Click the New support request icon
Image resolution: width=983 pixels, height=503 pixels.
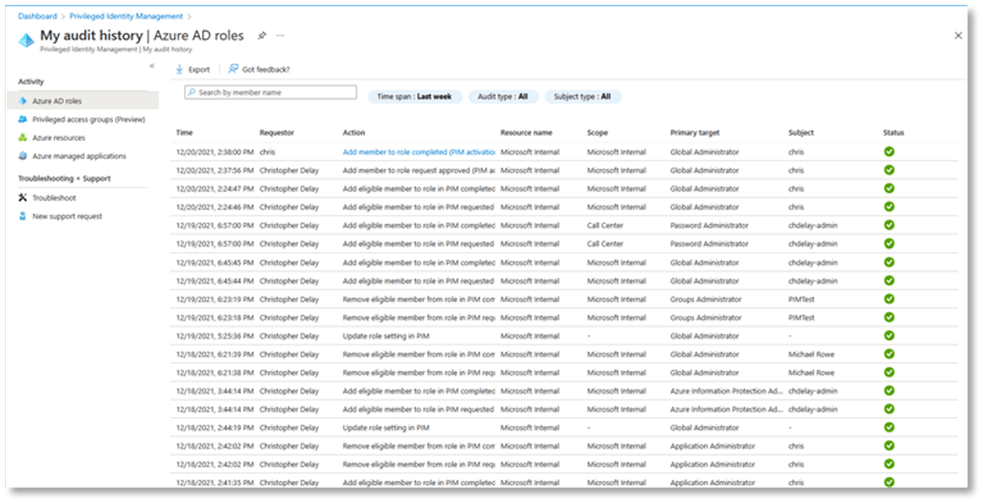tap(23, 216)
